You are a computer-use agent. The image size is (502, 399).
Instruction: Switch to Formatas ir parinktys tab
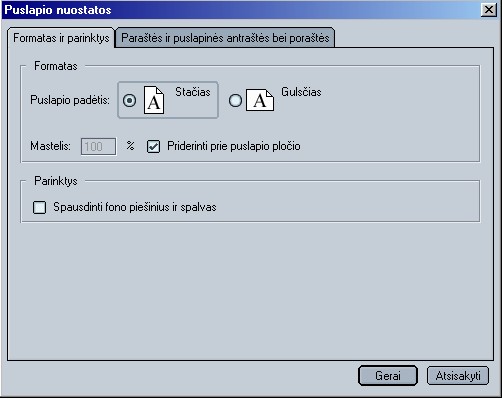pos(61,38)
